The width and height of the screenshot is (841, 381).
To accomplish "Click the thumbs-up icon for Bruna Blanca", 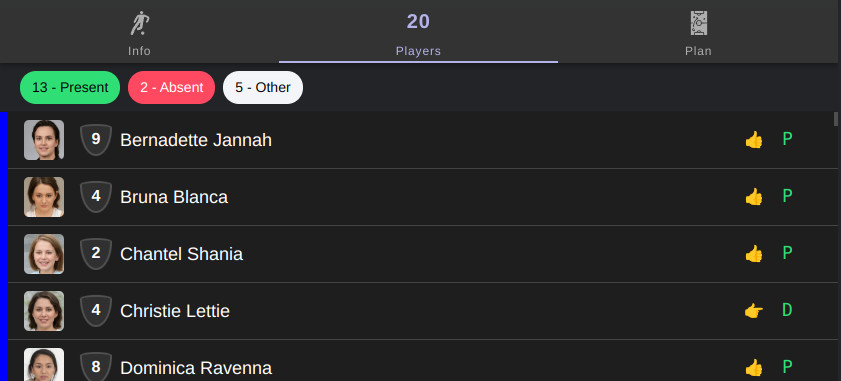I will click(754, 197).
